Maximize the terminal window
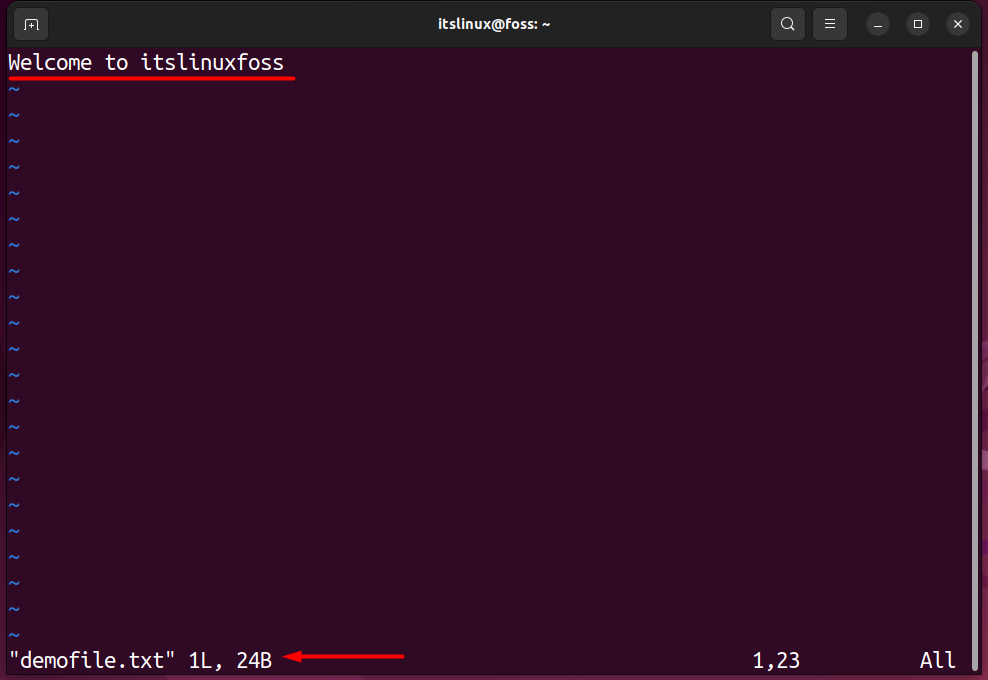Image resolution: width=988 pixels, height=680 pixels. (x=918, y=25)
